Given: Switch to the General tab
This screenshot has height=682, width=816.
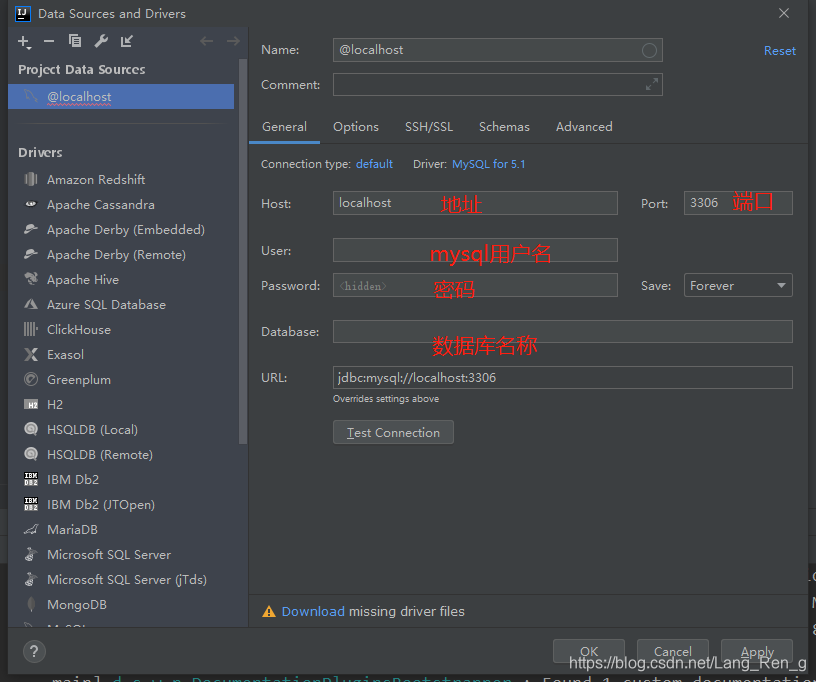Looking at the screenshot, I should click(x=284, y=127).
